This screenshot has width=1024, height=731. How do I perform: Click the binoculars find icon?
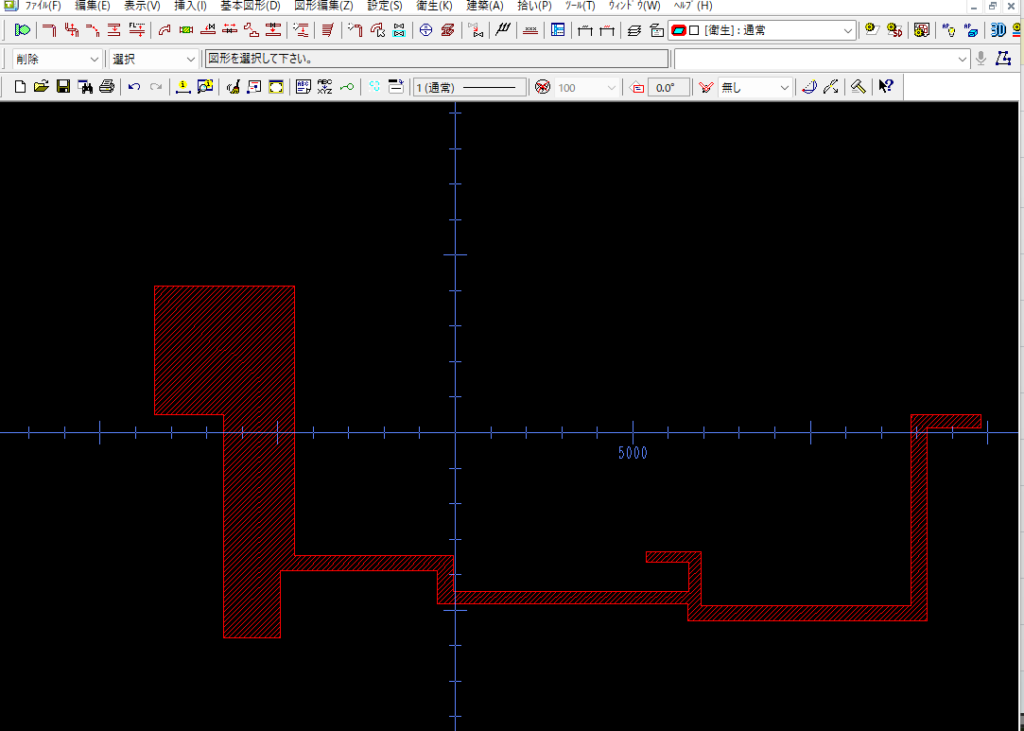click(85, 88)
